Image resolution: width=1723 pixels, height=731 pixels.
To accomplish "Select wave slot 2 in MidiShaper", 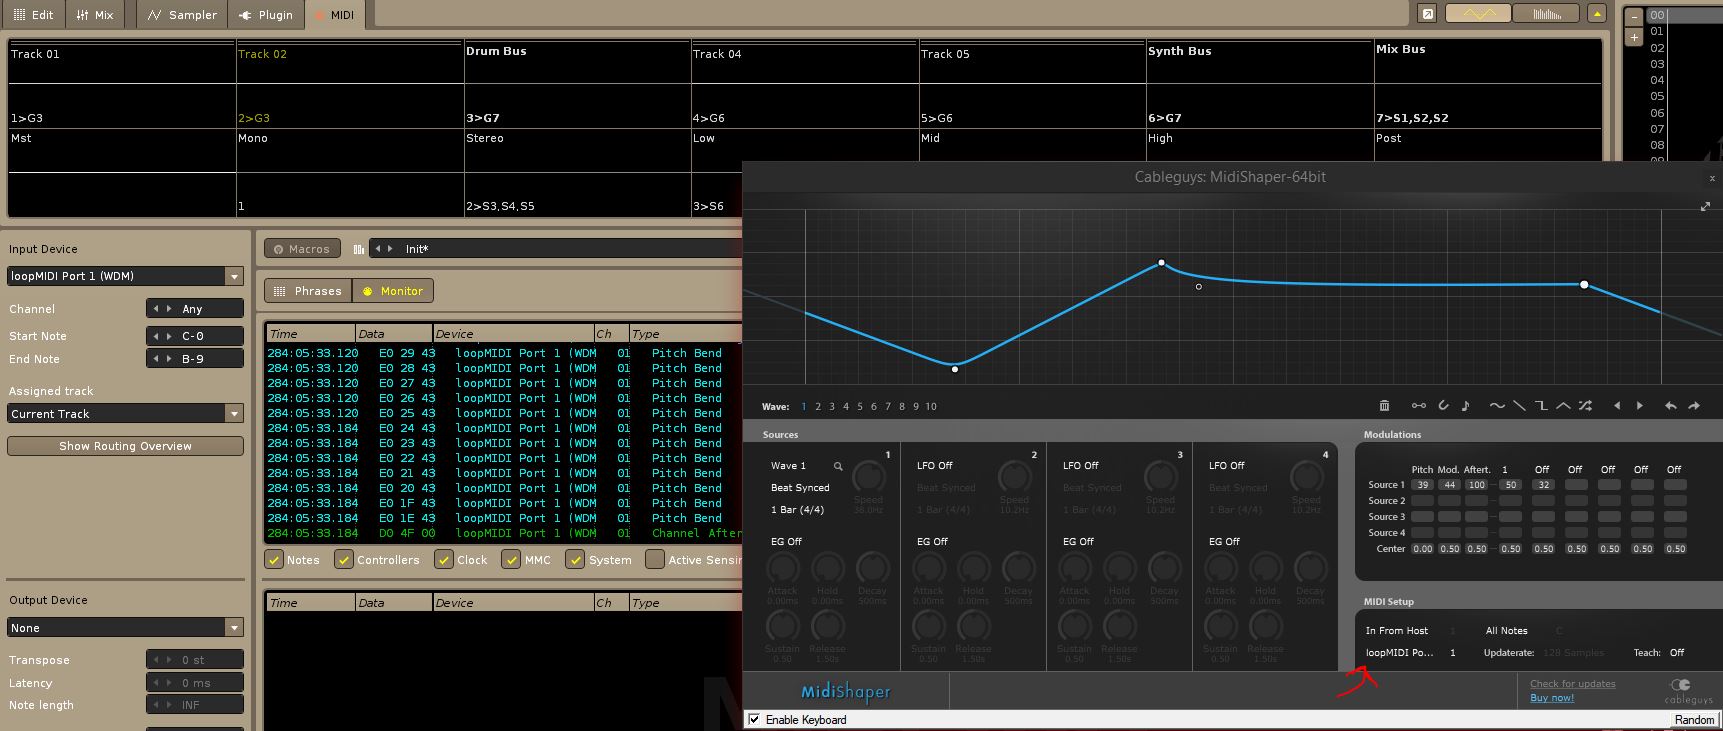I will (x=817, y=407).
